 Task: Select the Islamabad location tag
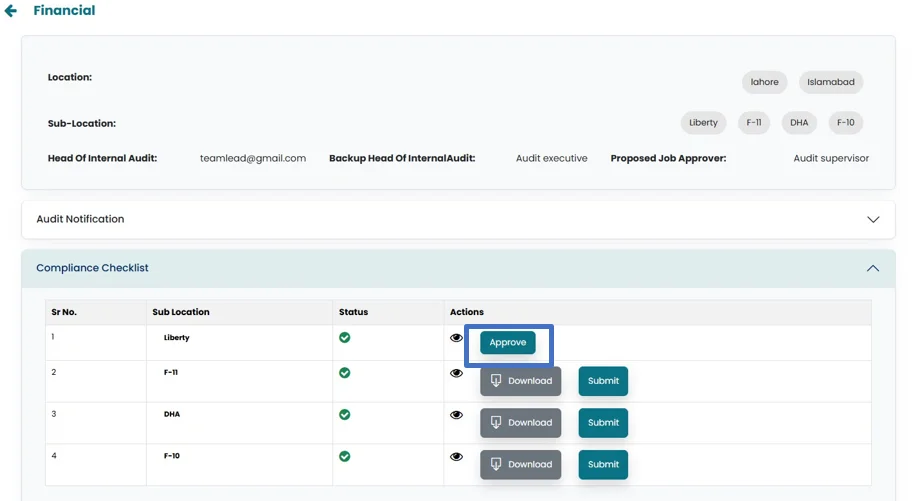(832, 82)
